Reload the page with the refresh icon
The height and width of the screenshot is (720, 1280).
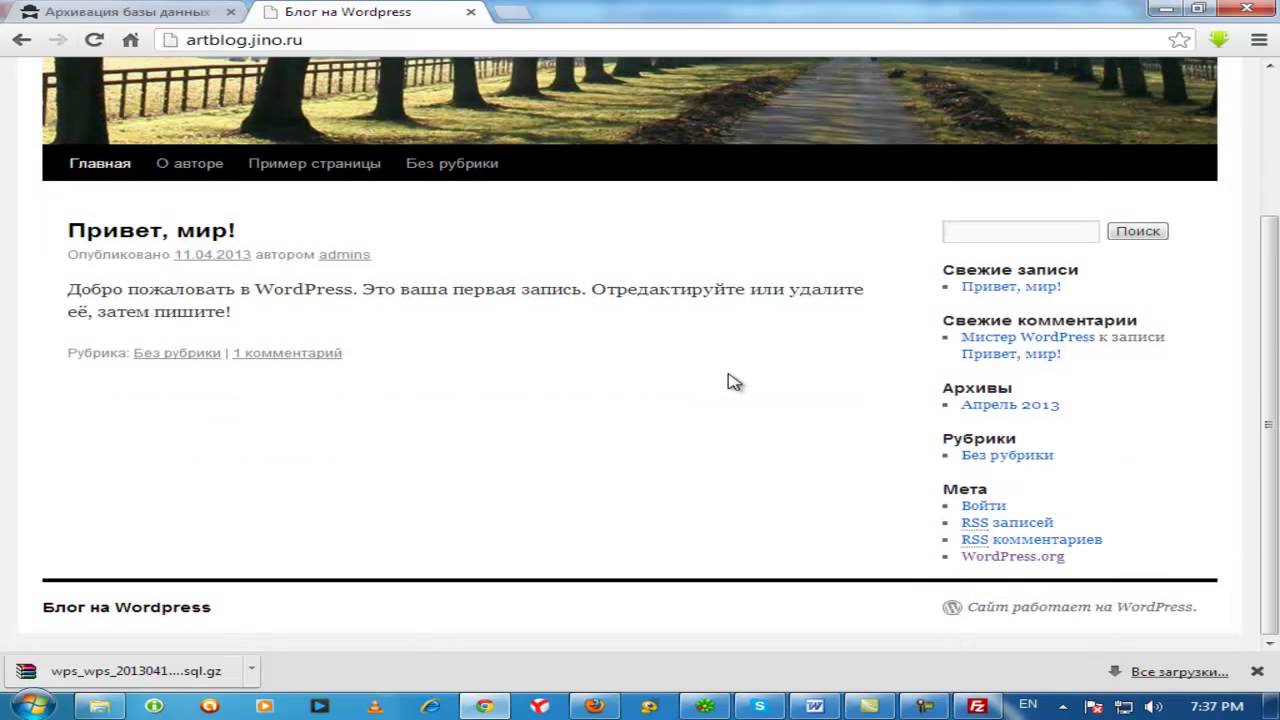click(x=94, y=40)
